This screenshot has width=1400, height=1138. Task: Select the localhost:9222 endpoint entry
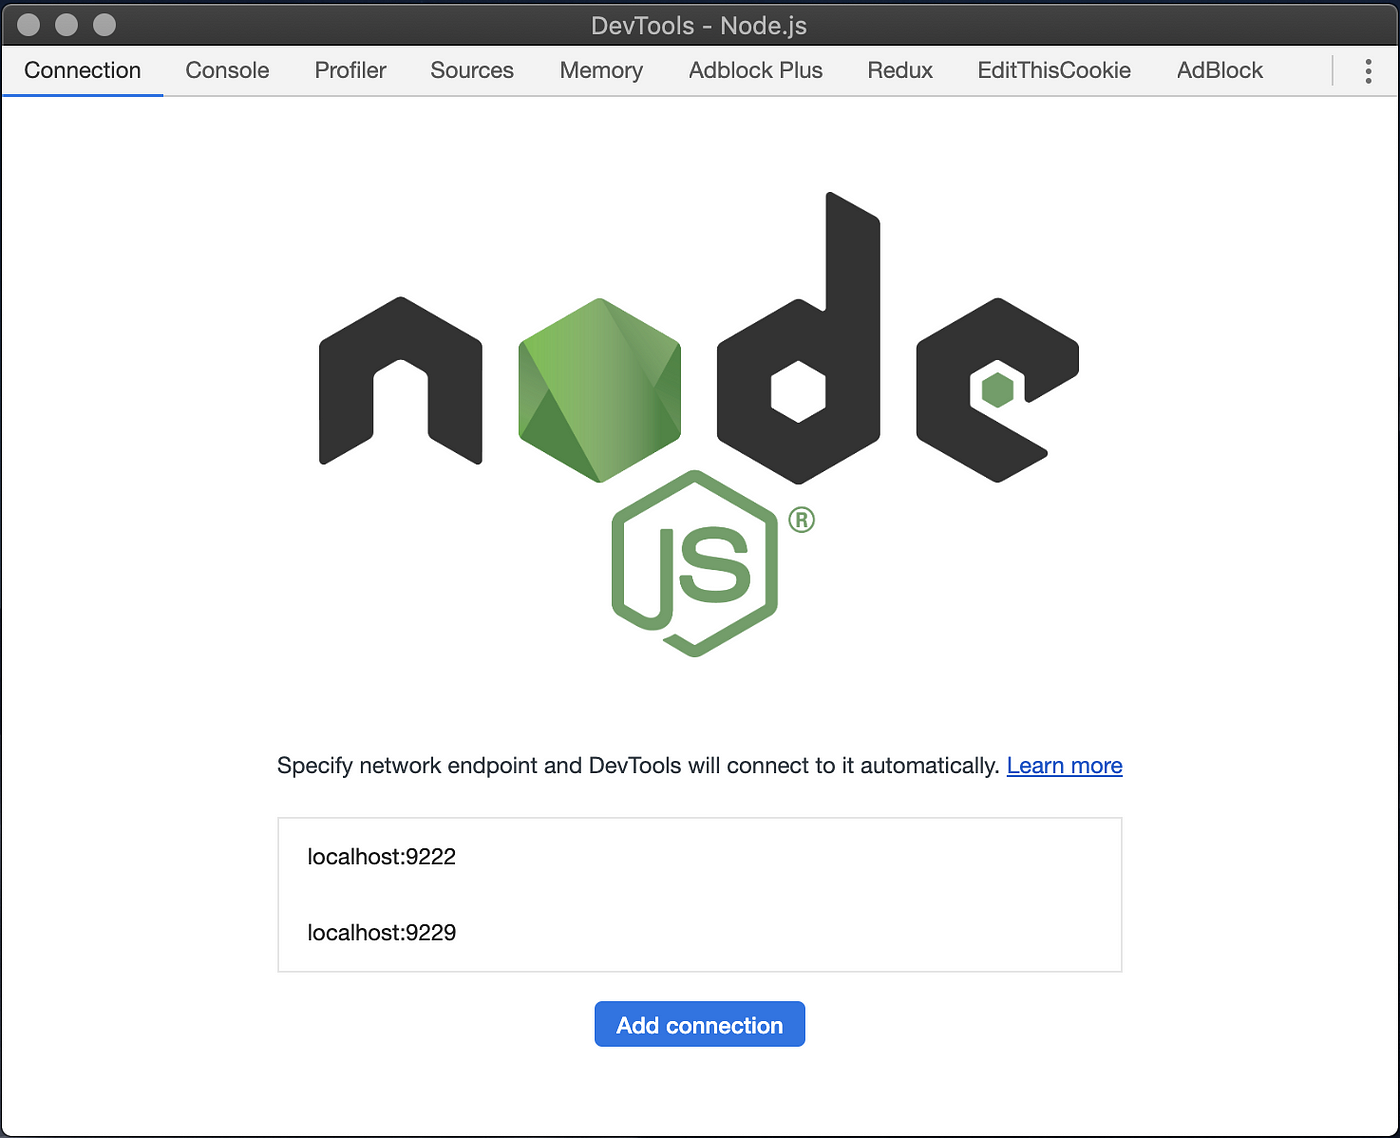pyautogui.click(x=700, y=857)
